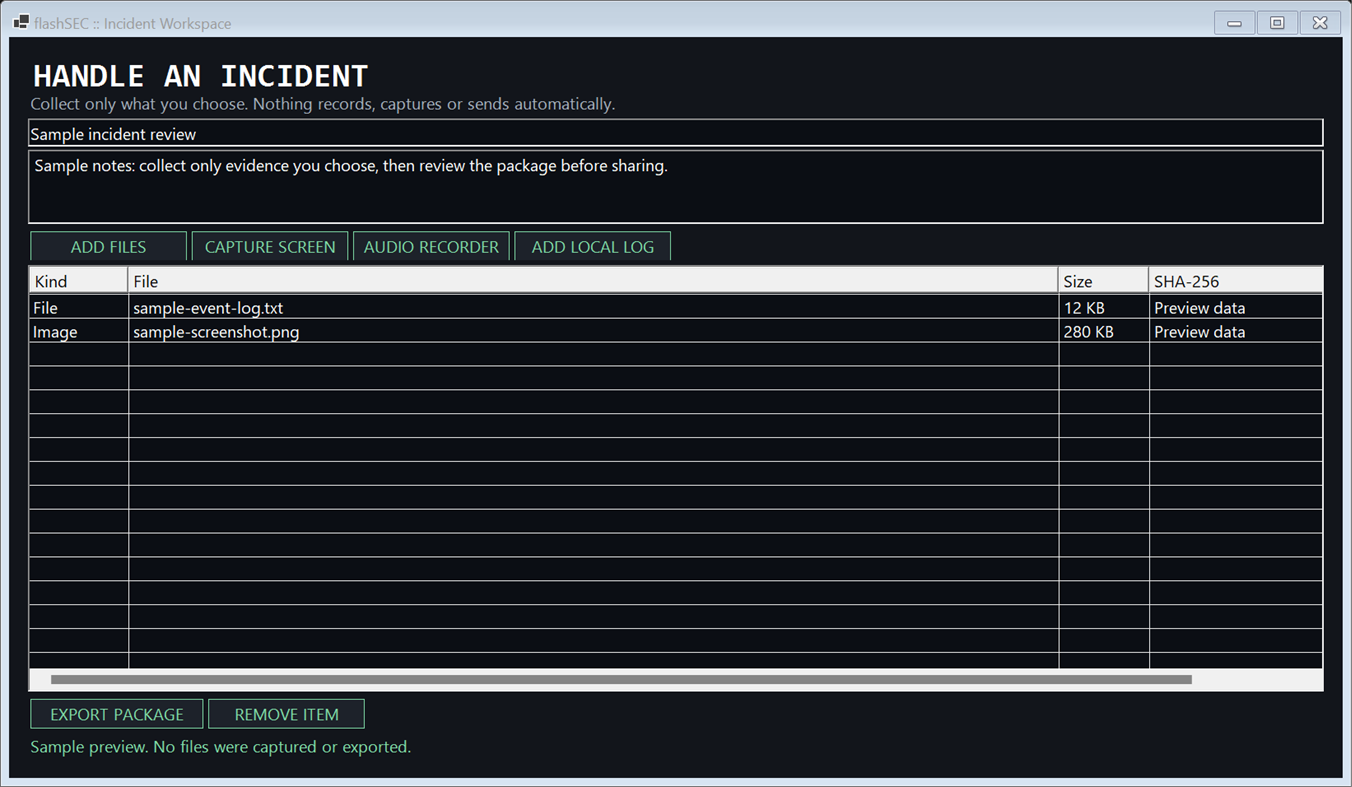The height and width of the screenshot is (787, 1352).
Task: Click into the sample notes text area
Action: pyautogui.click(x=676, y=187)
